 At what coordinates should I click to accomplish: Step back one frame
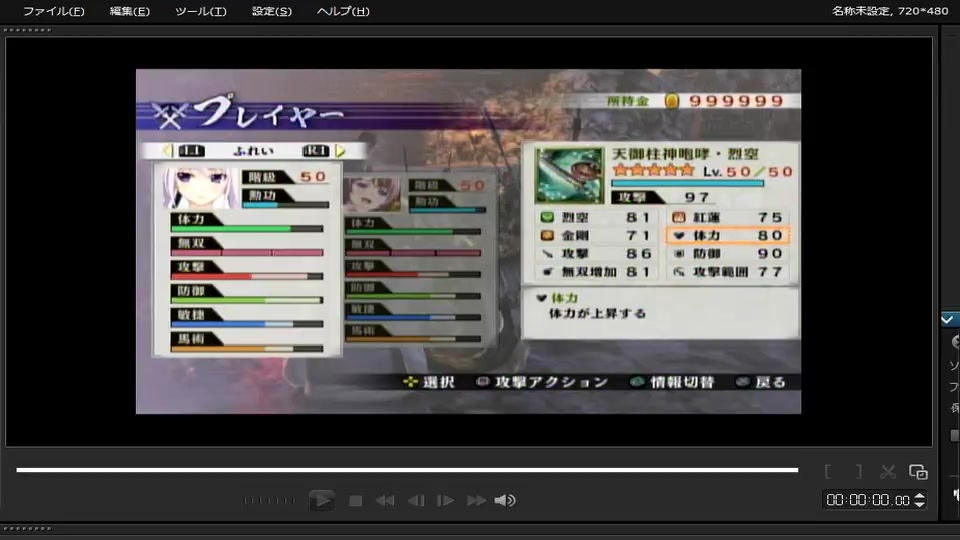[x=416, y=501]
